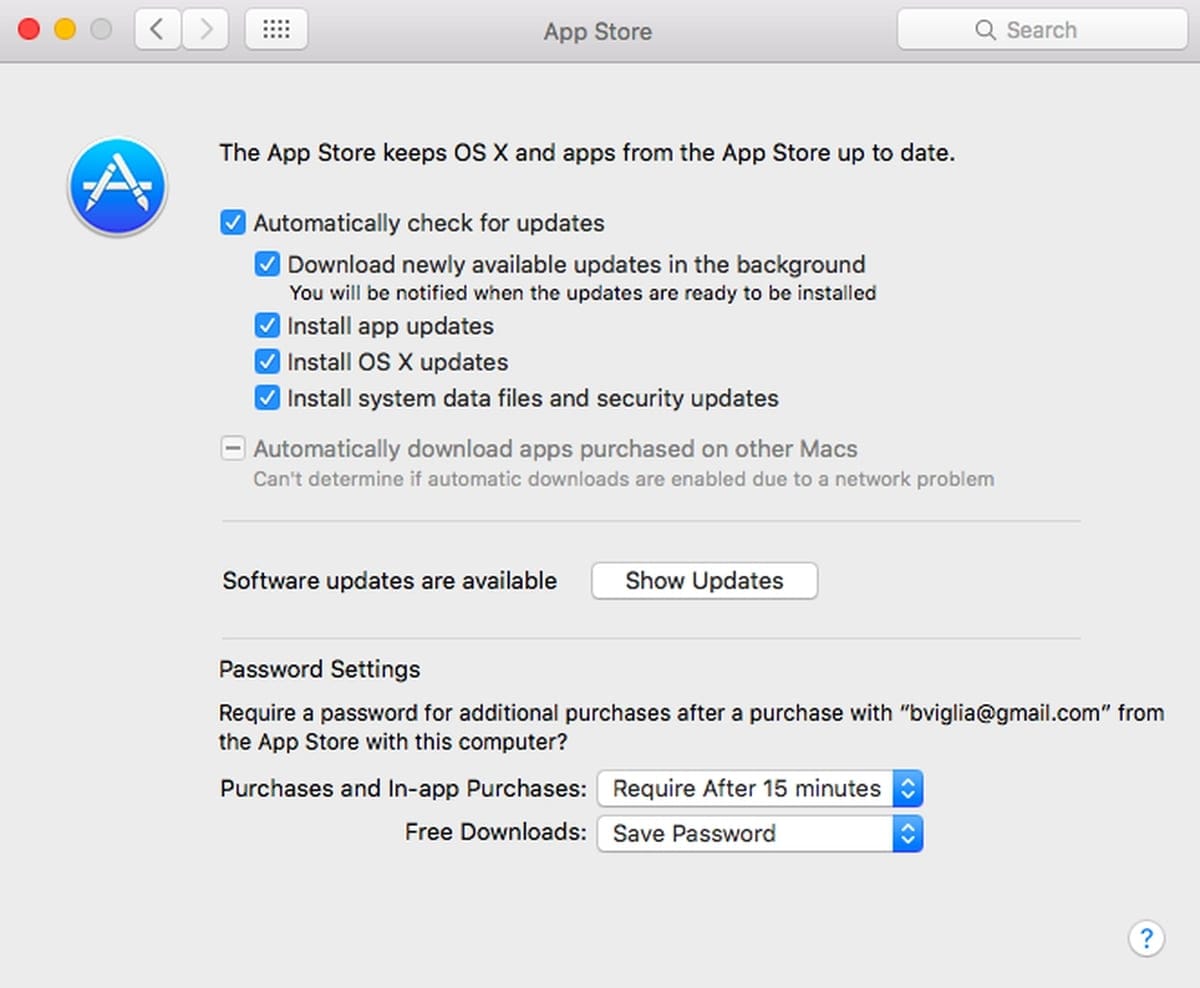Toggle Download newly available updates in background

tap(267, 264)
